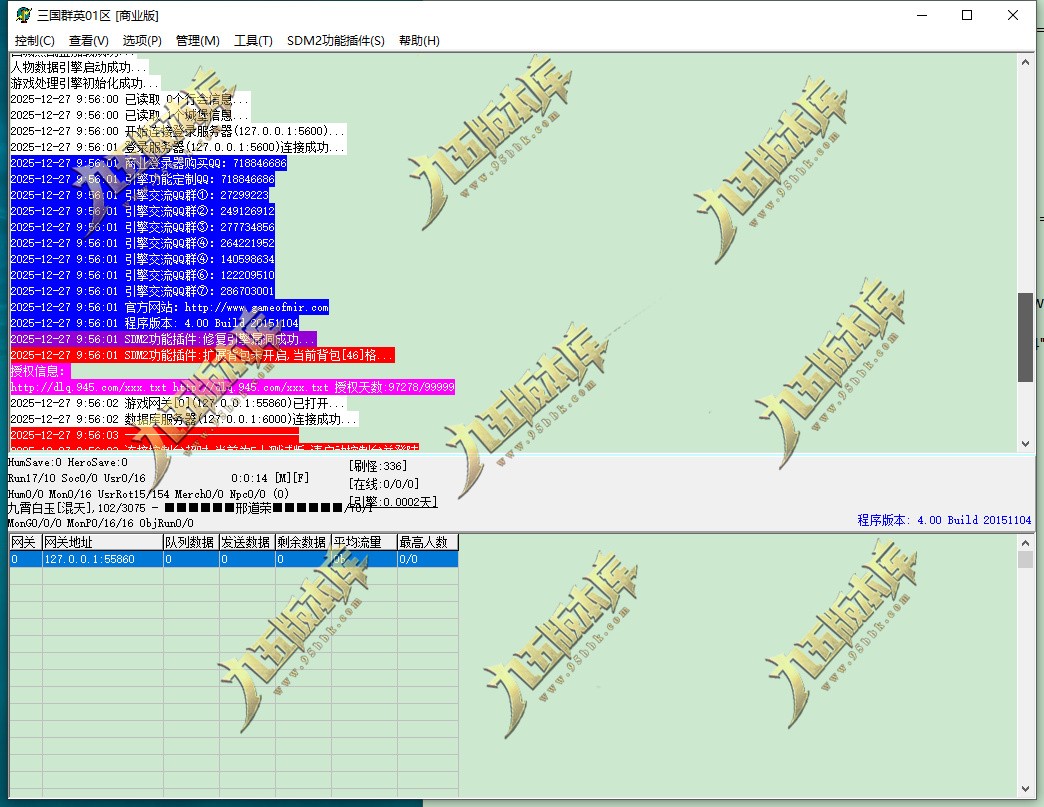Click the log panel scrollbar thumb
The height and width of the screenshot is (807, 1044).
point(1025,337)
